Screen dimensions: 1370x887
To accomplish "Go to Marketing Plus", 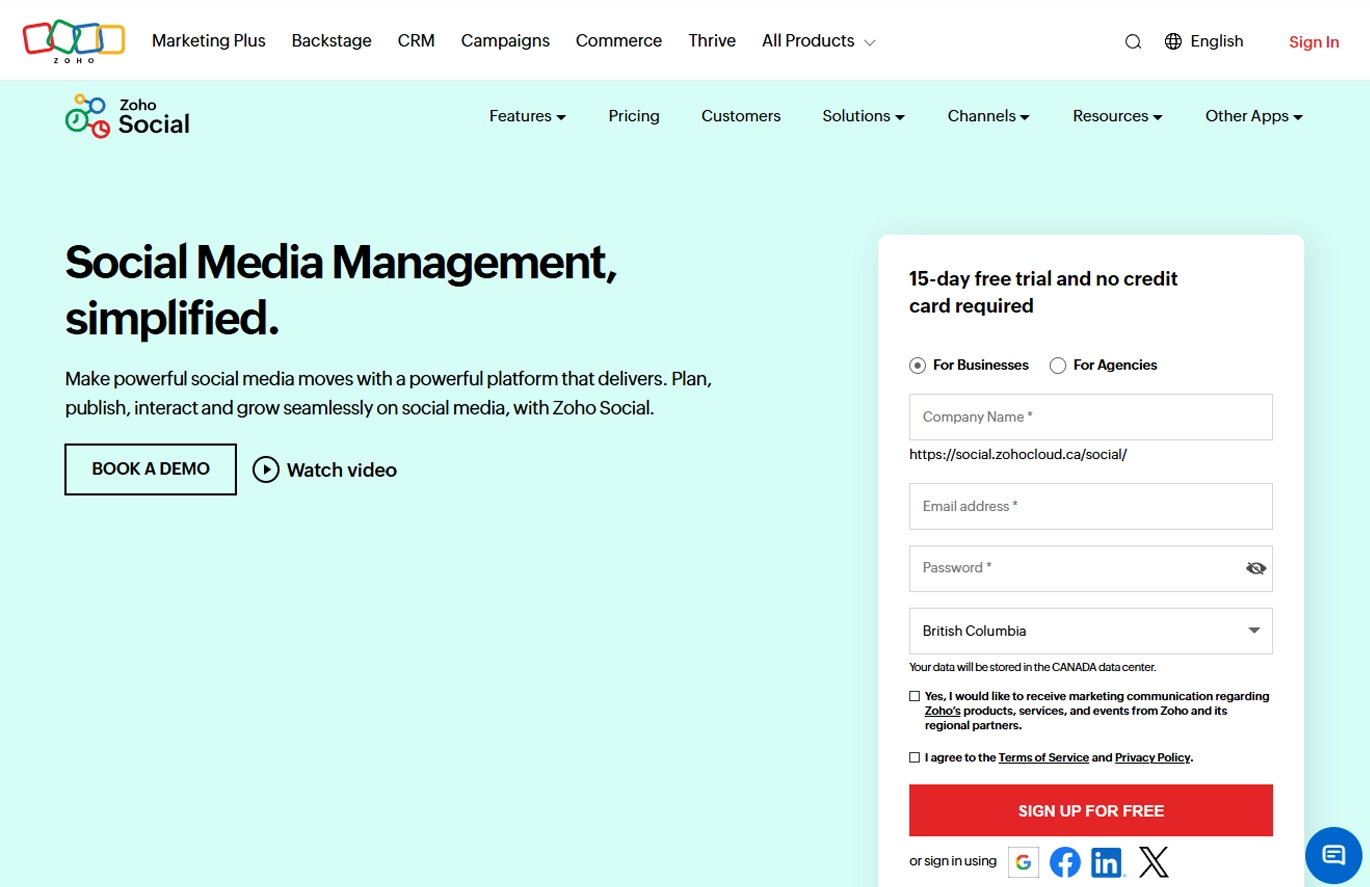I will tap(209, 41).
